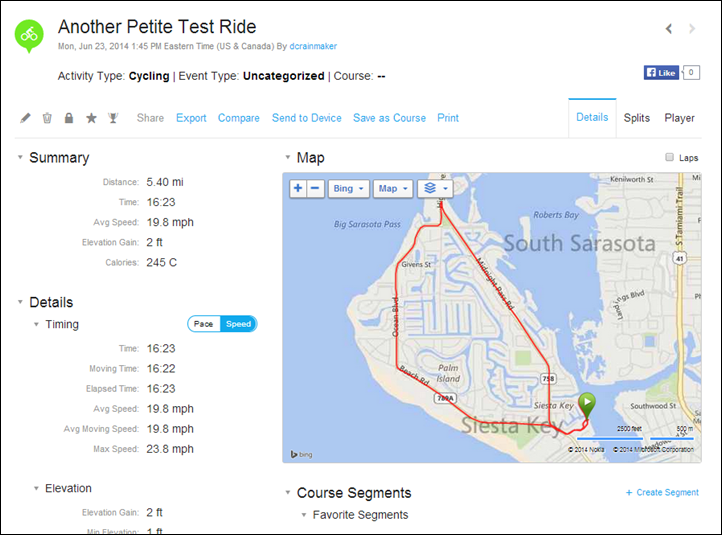Click the trash delete icon
The height and width of the screenshot is (535, 722).
click(47, 118)
